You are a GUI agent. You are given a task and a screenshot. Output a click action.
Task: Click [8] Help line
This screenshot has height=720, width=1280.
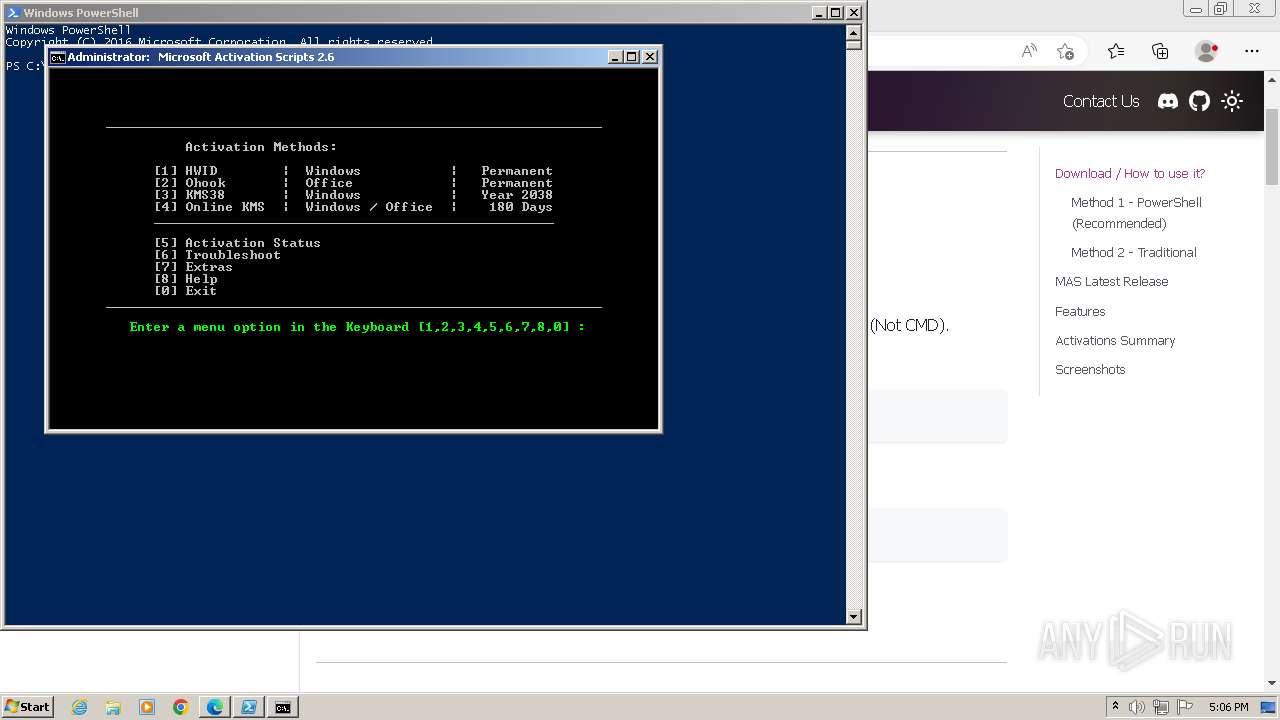point(185,279)
